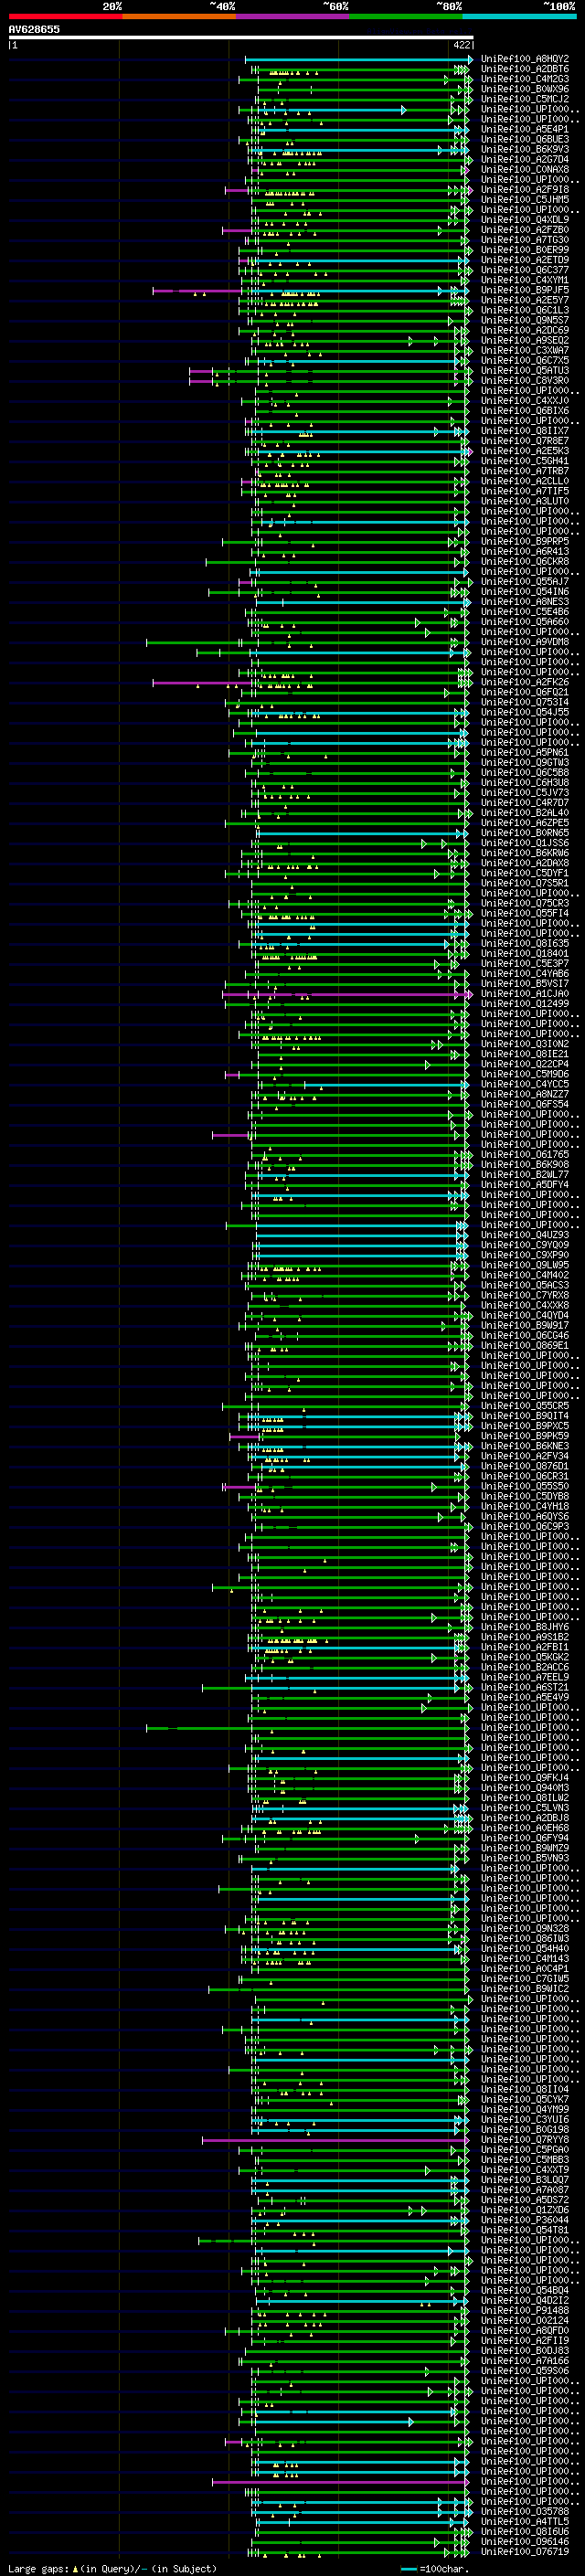
Task: Open the UniRef100_Q18401 hit
Action: (525, 953)
